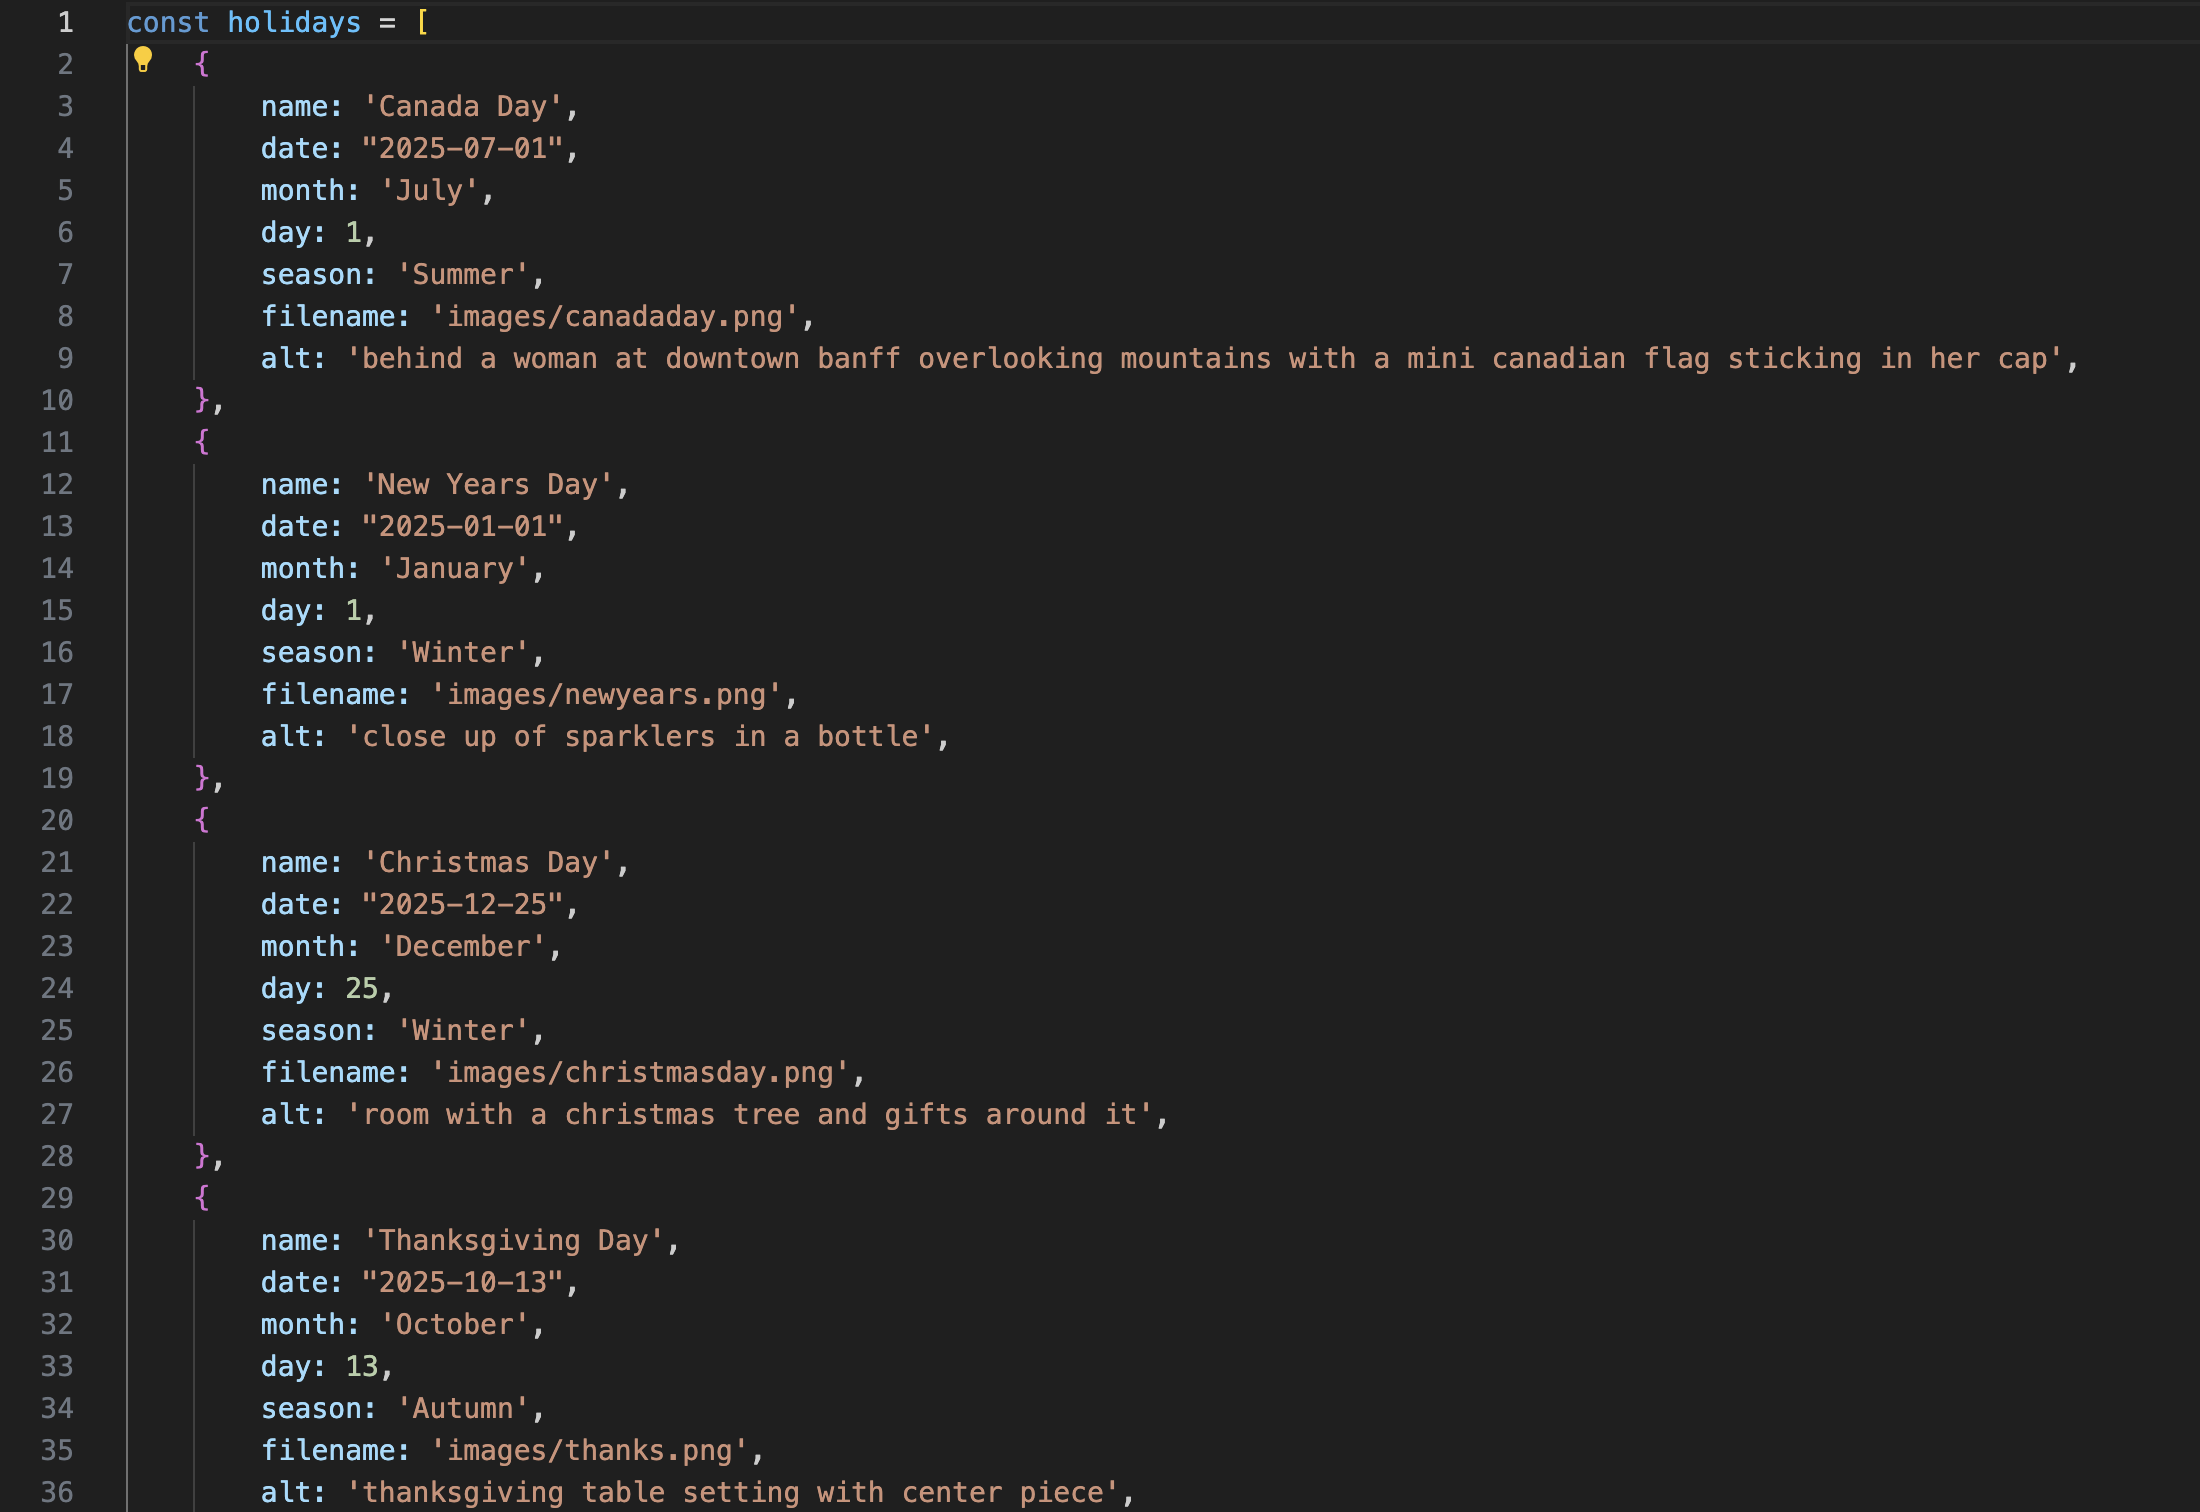
Task: Click the 'Autumn' season value
Action: (463, 1408)
